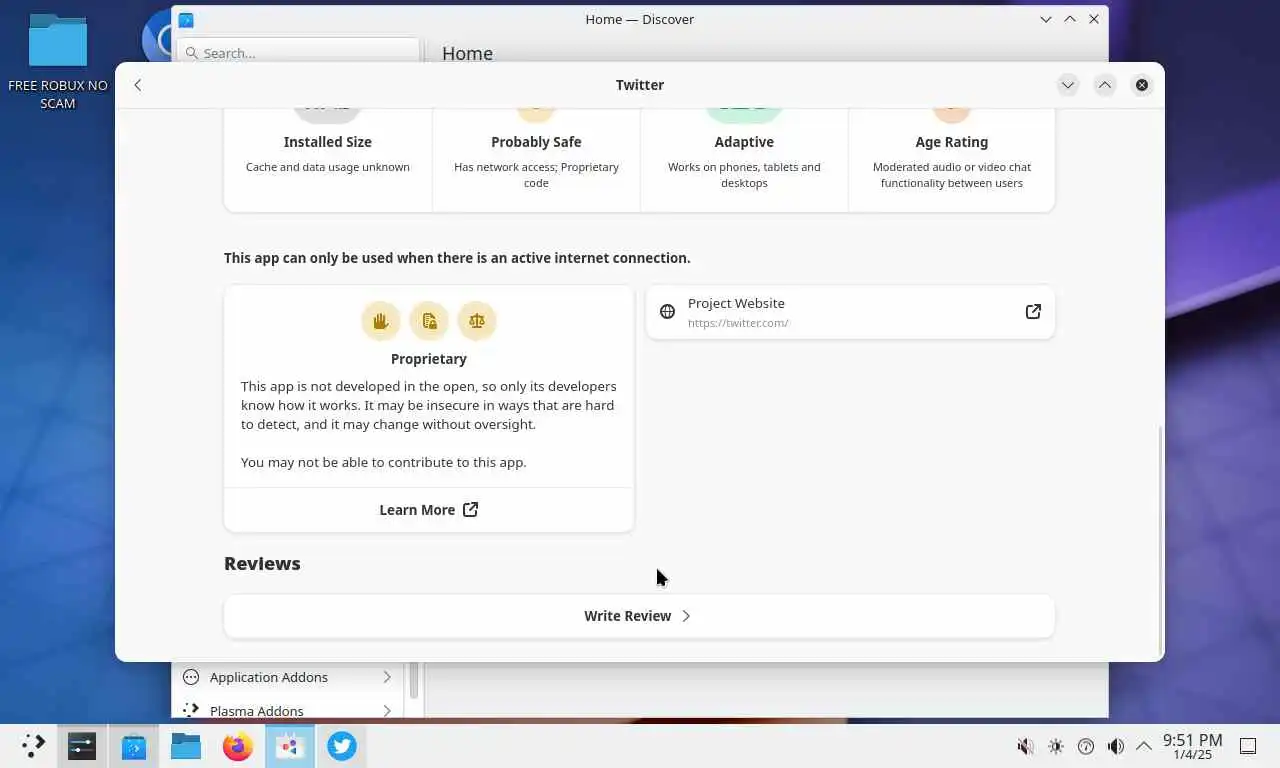Click the Proprietary hand icon
The width and height of the screenshot is (1280, 768).
pyautogui.click(x=381, y=321)
